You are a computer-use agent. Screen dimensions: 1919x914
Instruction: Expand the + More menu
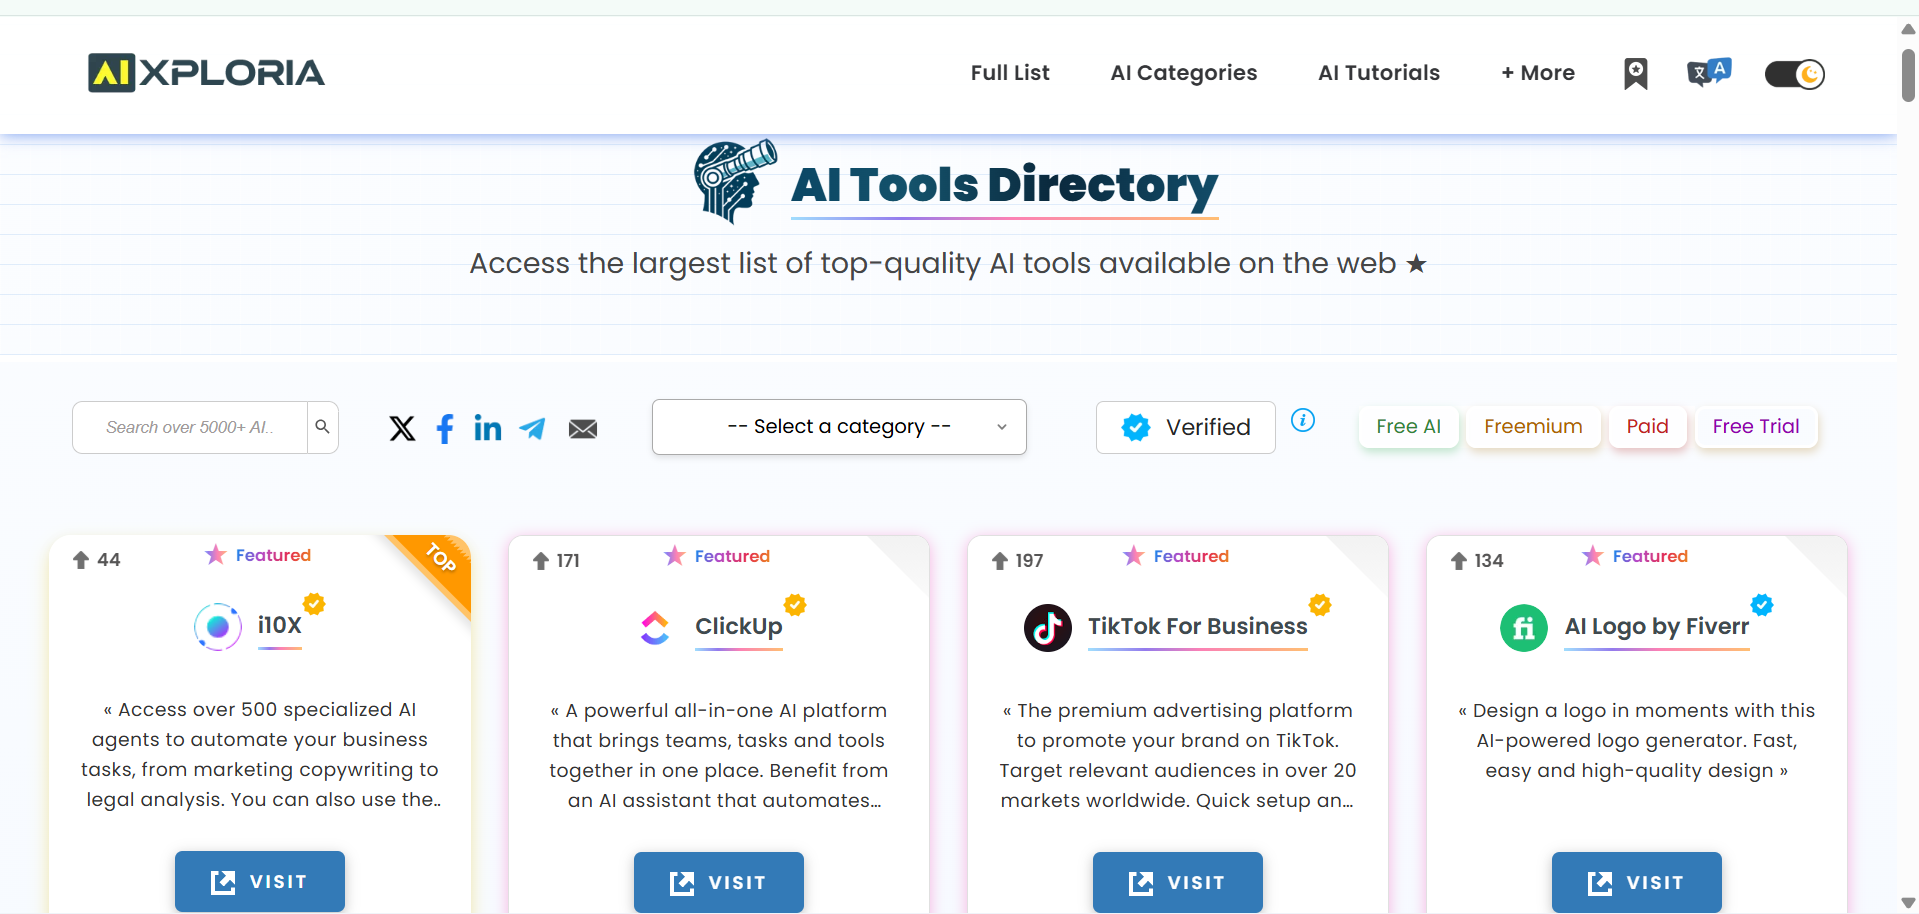pos(1537,73)
